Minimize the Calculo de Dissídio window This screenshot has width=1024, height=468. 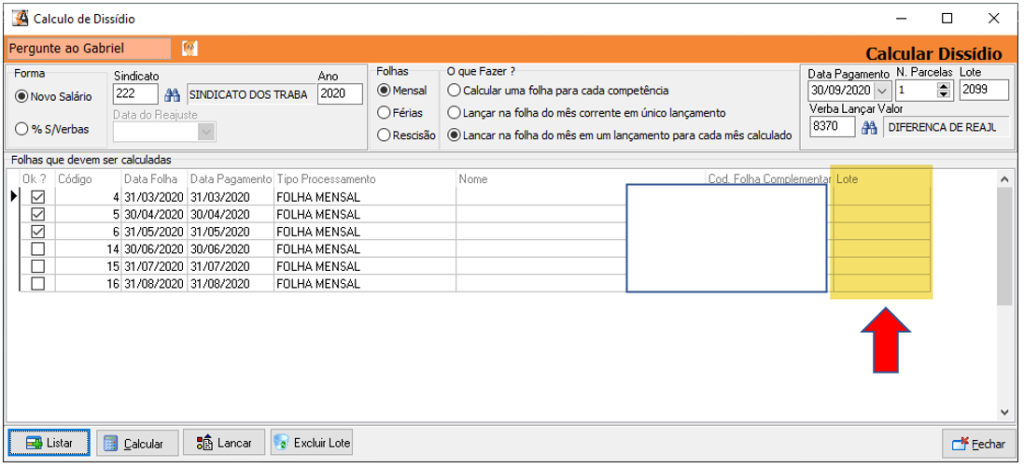pyautogui.click(x=900, y=19)
